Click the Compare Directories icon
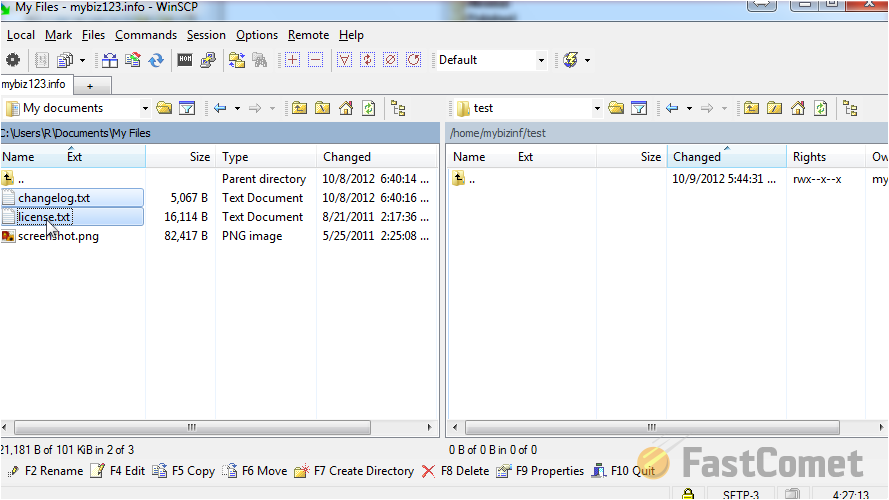 point(110,60)
